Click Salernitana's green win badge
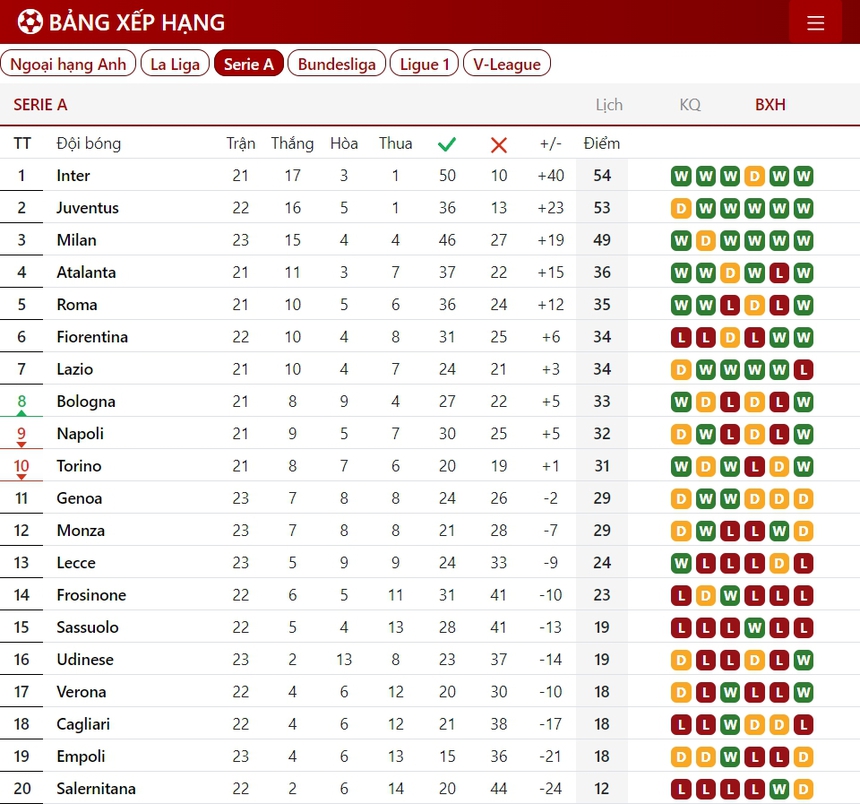Image resolution: width=860 pixels, height=804 pixels. coord(779,789)
